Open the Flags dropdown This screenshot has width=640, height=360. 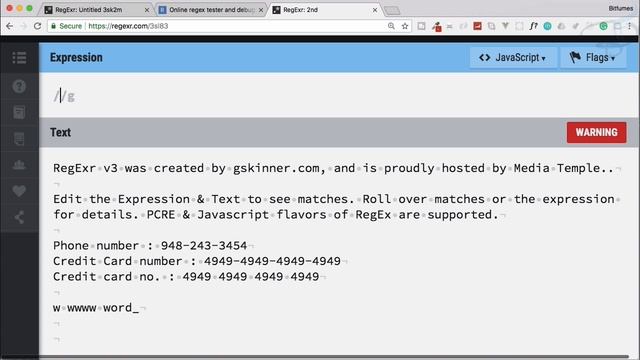coord(593,58)
